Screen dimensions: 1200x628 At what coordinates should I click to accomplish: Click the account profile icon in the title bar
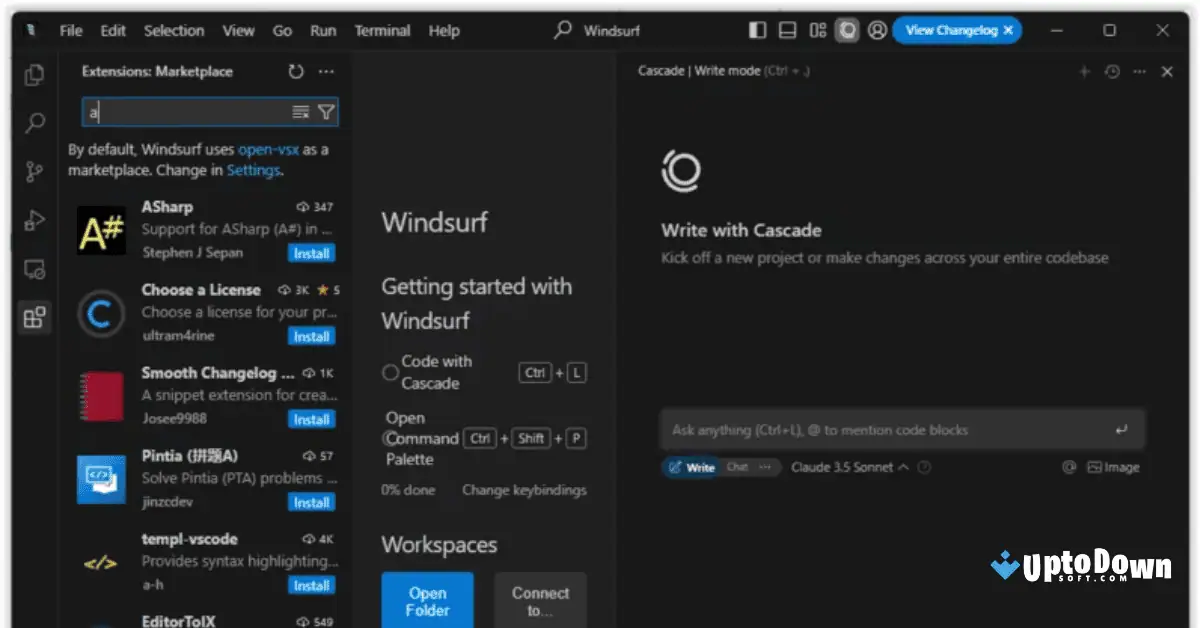point(877,30)
